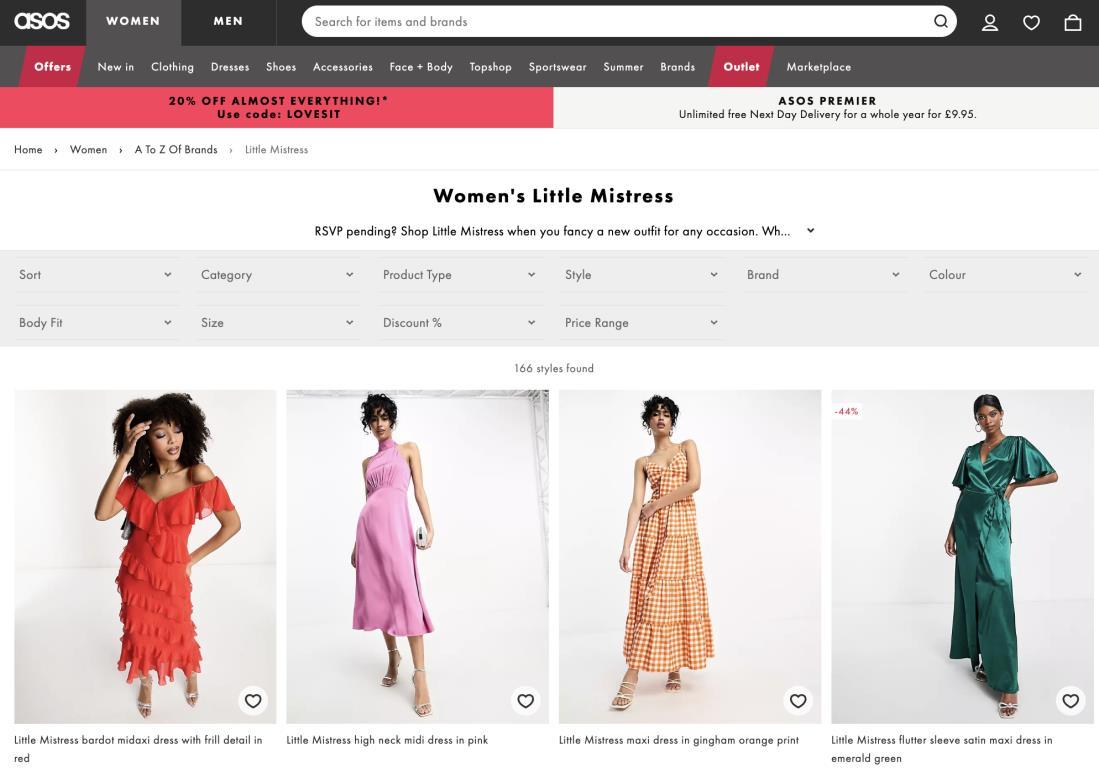Viewport: 1099px width, 774px height.
Task: Open the Brands menu
Action: tap(678, 67)
